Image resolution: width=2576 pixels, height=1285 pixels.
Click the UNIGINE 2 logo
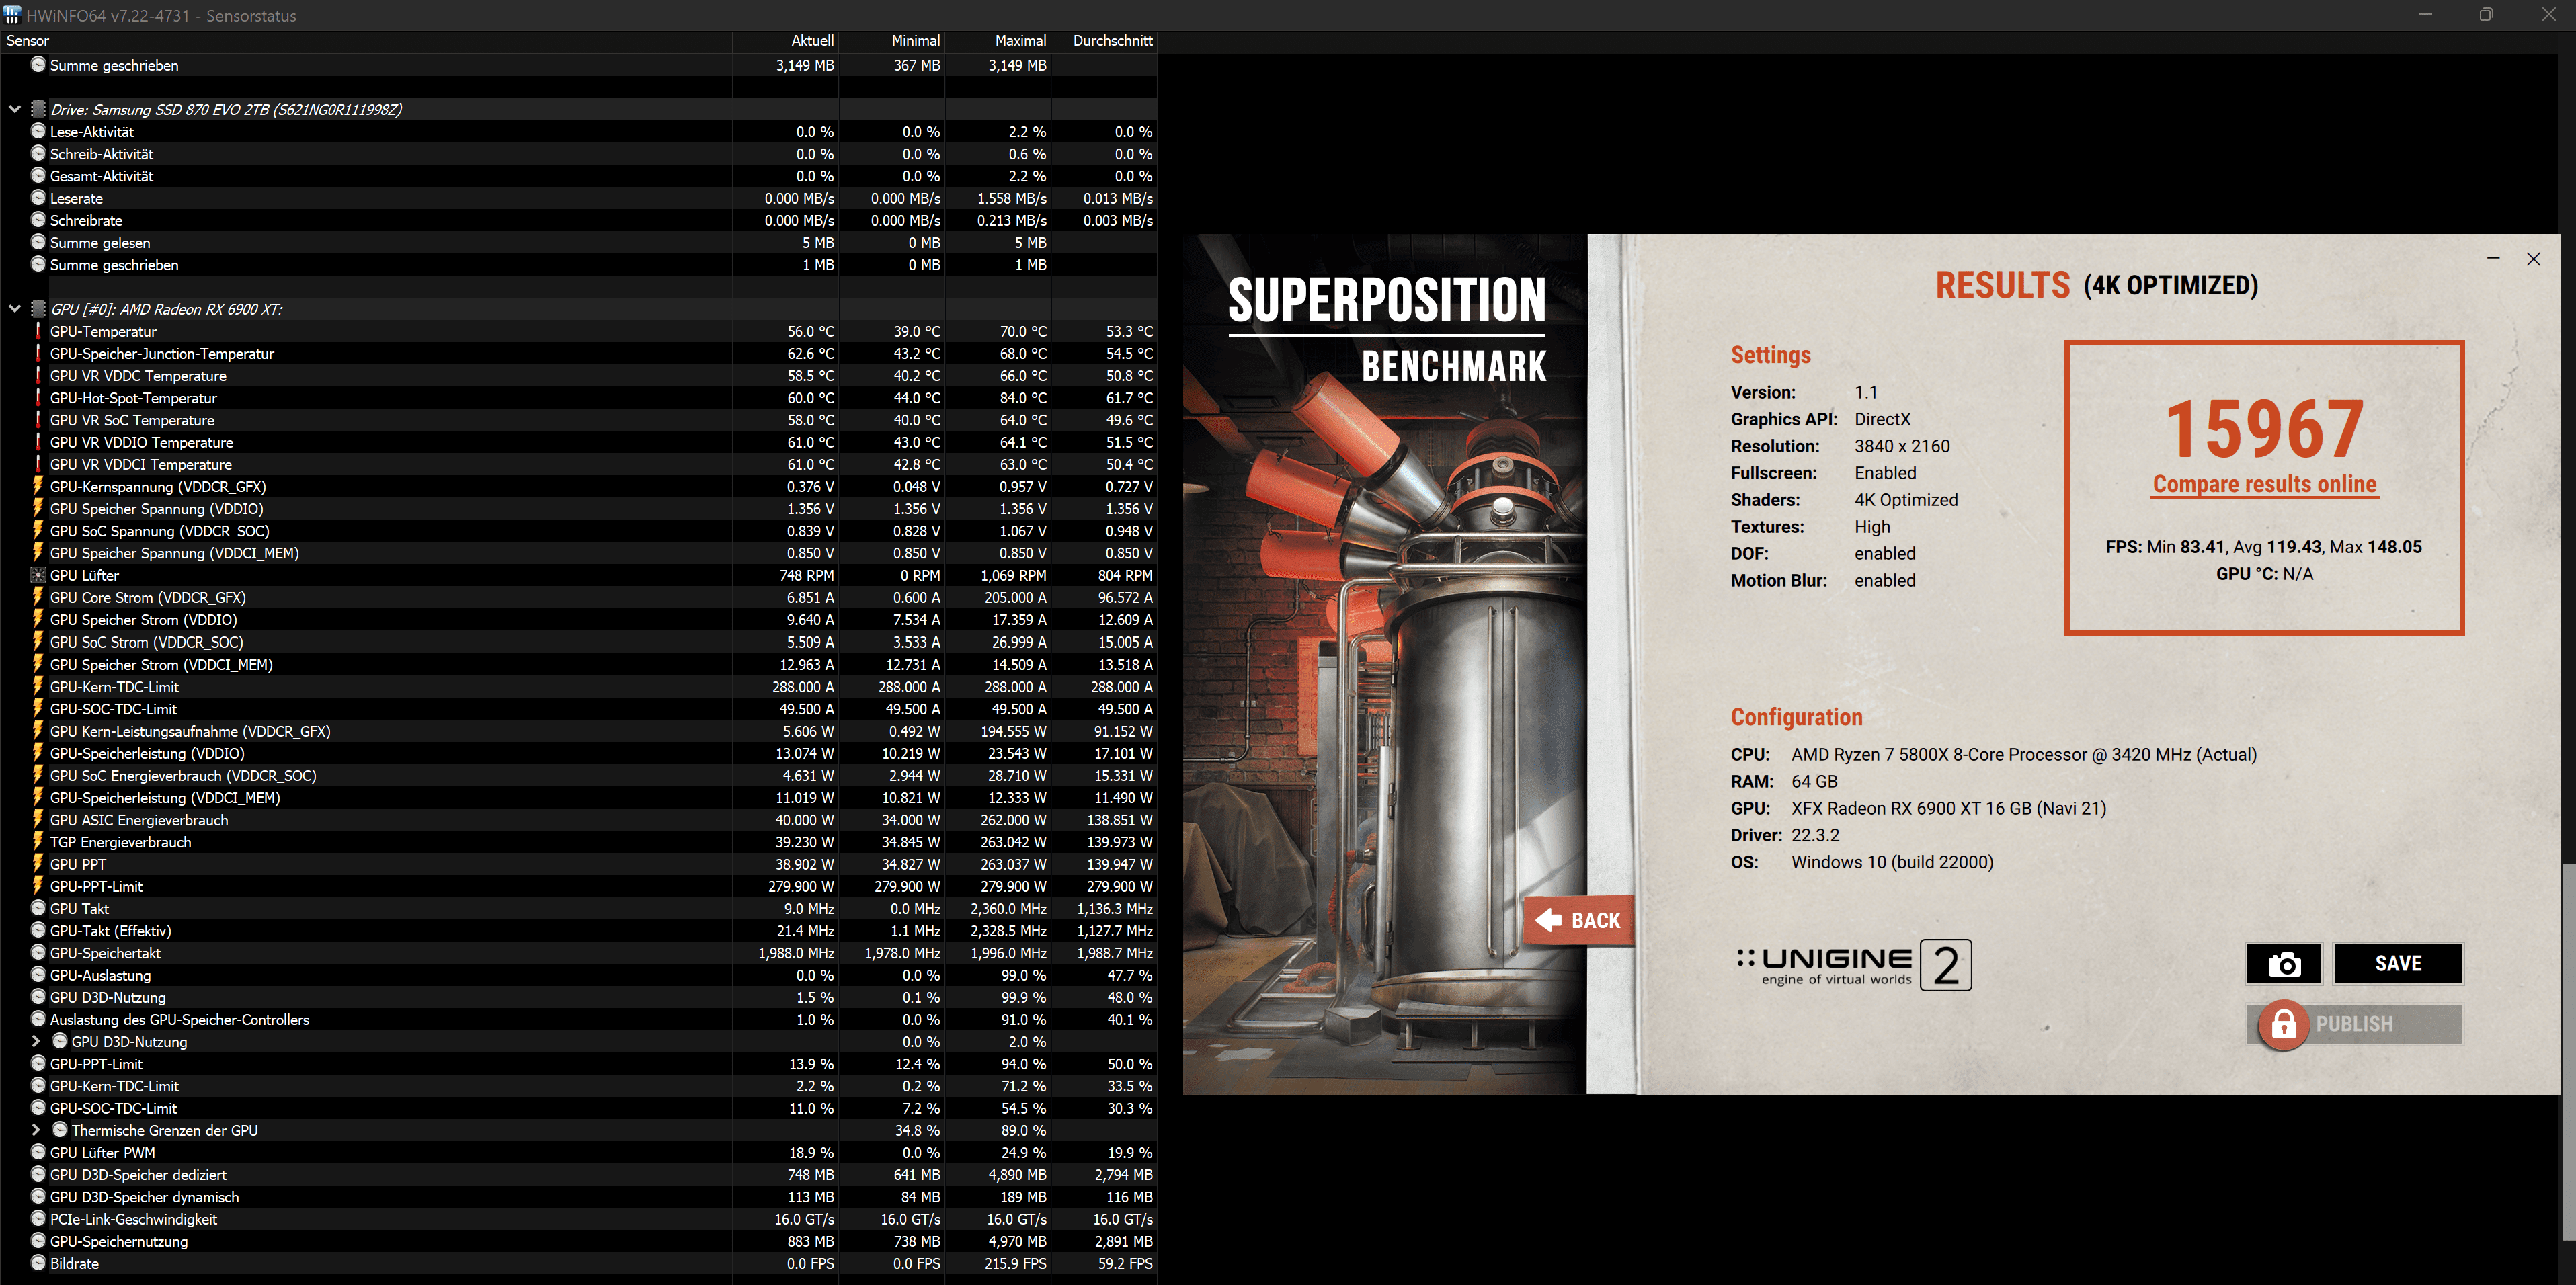1854,965
